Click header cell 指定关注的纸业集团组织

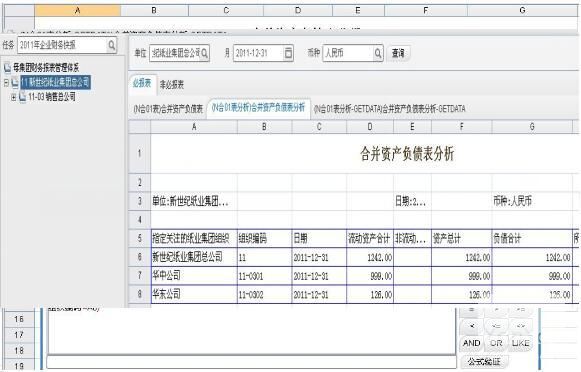coord(194,238)
